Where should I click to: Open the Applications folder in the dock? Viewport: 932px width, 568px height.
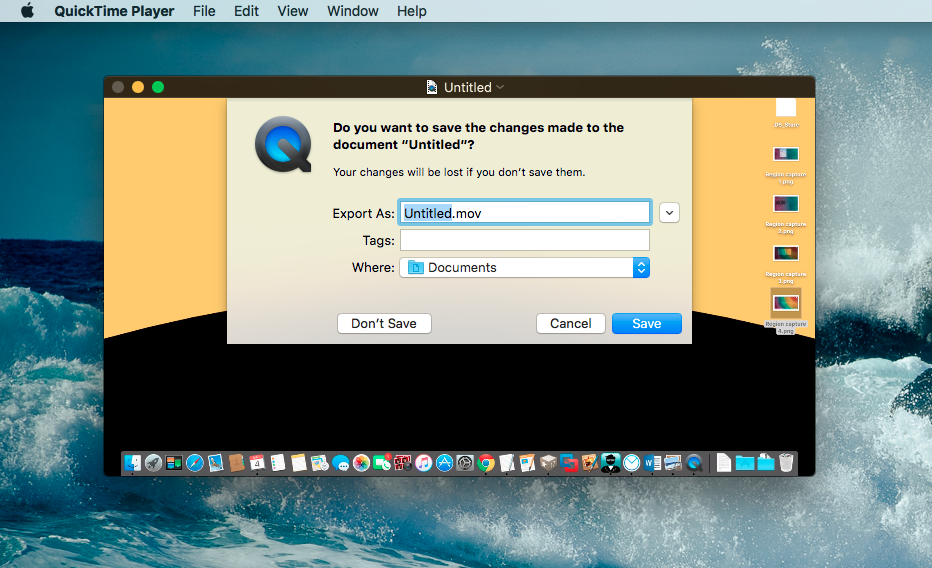(745, 463)
